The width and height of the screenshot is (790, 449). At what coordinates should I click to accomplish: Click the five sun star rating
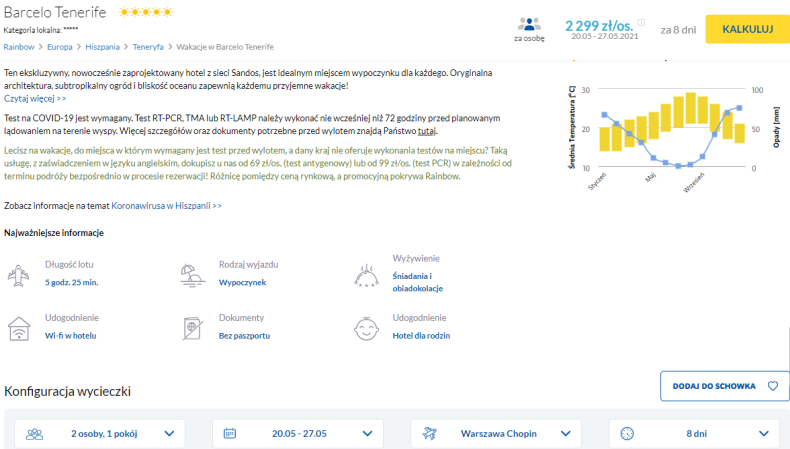pyautogui.click(x=146, y=12)
